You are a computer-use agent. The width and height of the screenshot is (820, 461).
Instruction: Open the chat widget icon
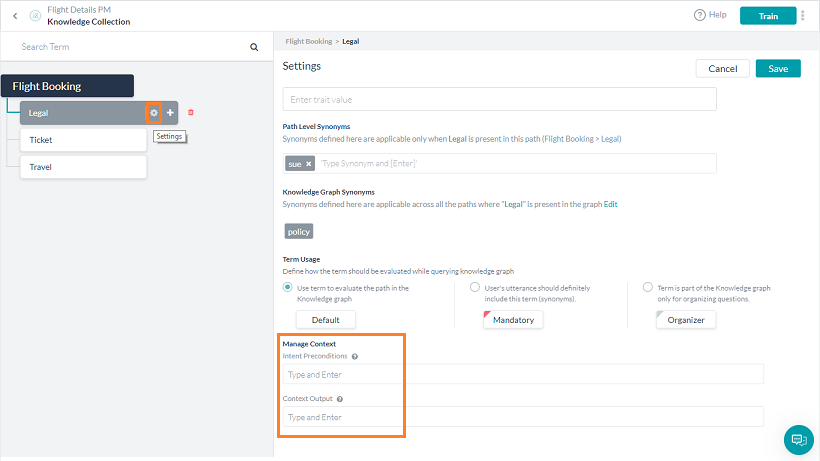[798, 439]
